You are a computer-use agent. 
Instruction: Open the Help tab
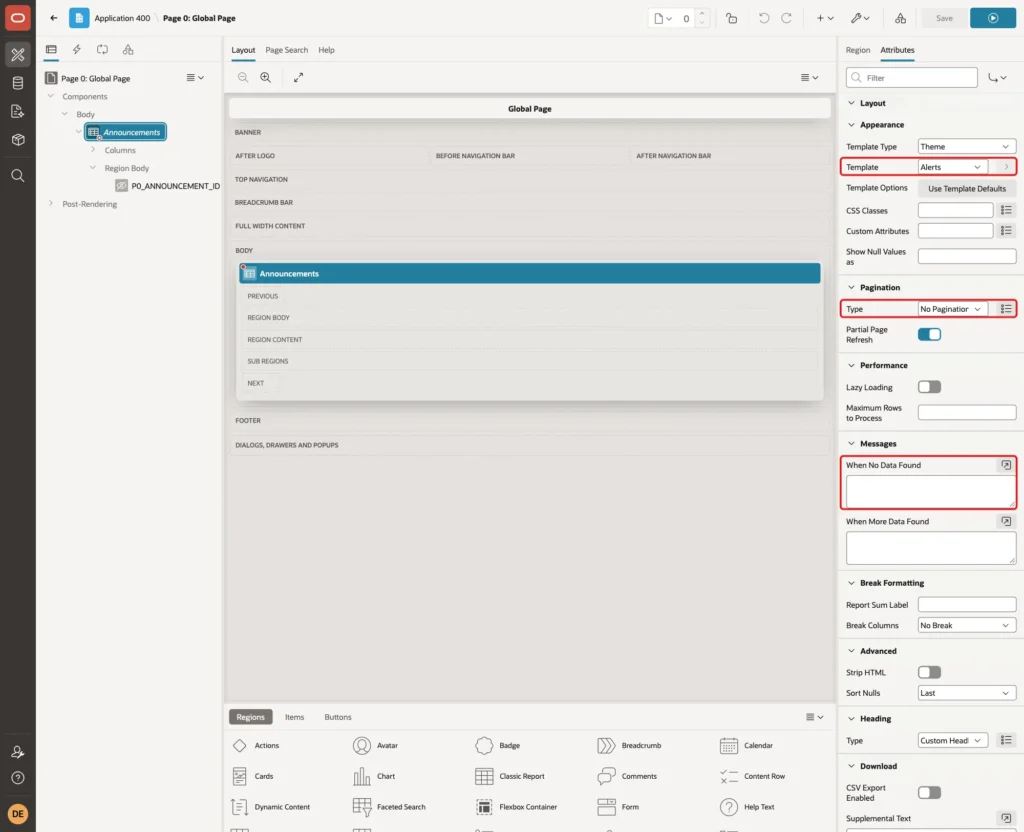pyautogui.click(x=326, y=50)
